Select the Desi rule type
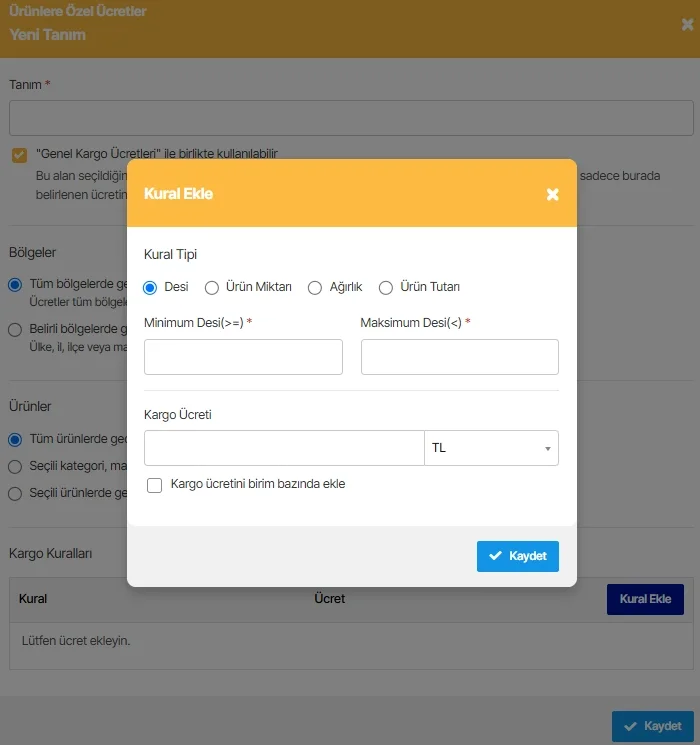The height and width of the screenshot is (745, 700). (150, 287)
